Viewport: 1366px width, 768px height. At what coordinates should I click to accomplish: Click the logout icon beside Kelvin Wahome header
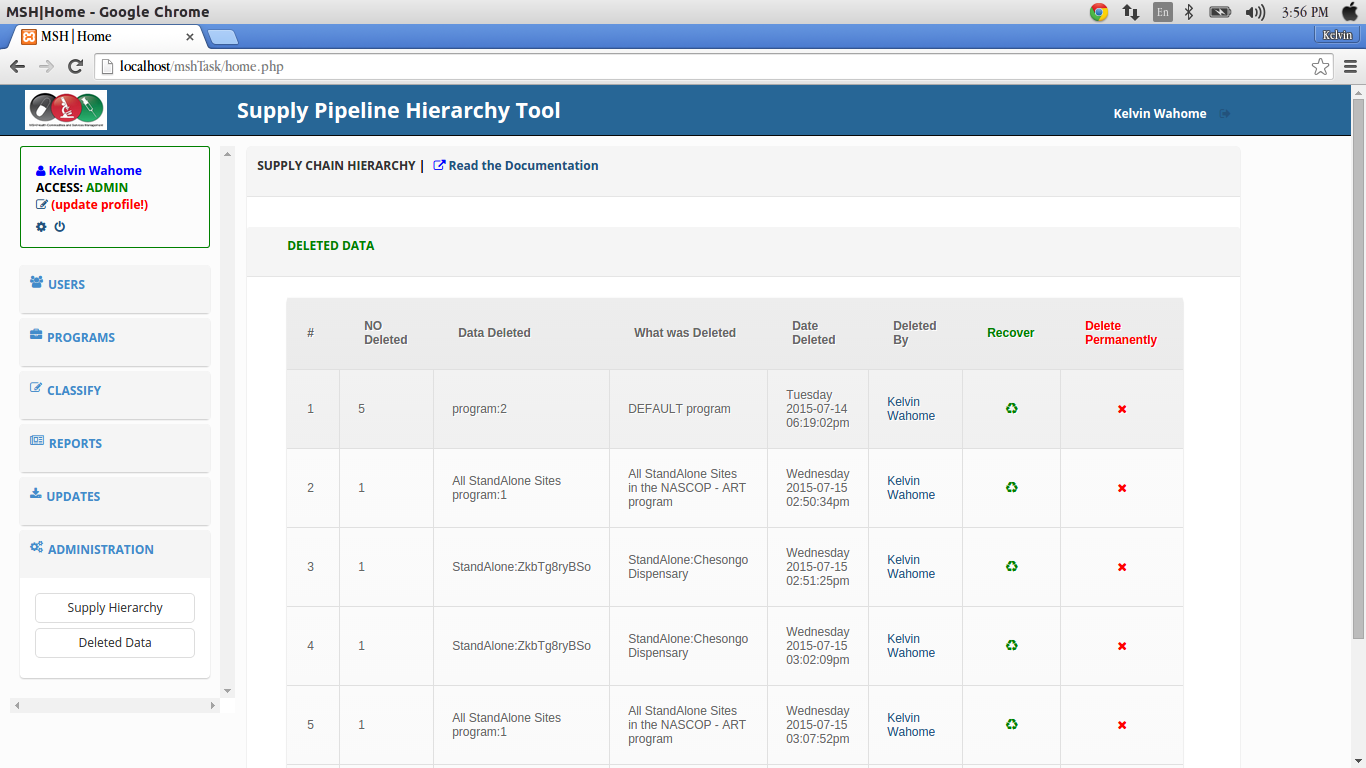tap(1225, 114)
